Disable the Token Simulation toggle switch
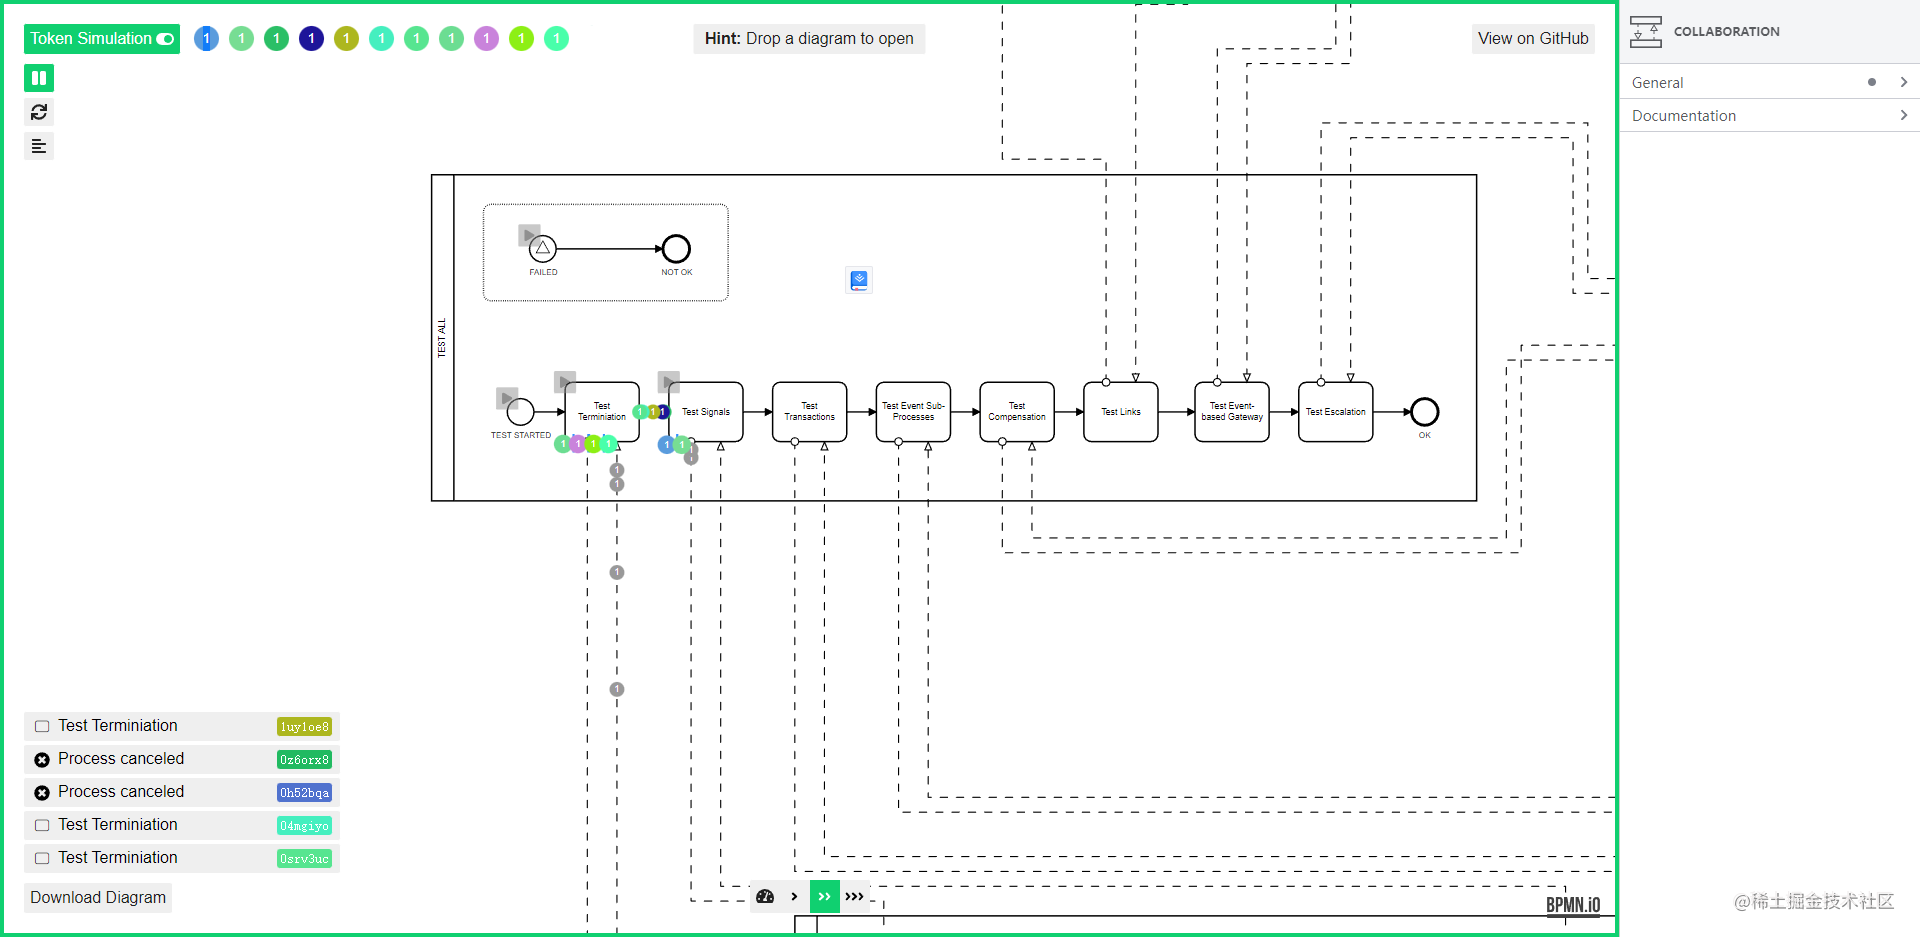The image size is (1920, 937). pyautogui.click(x=163, y=38)
